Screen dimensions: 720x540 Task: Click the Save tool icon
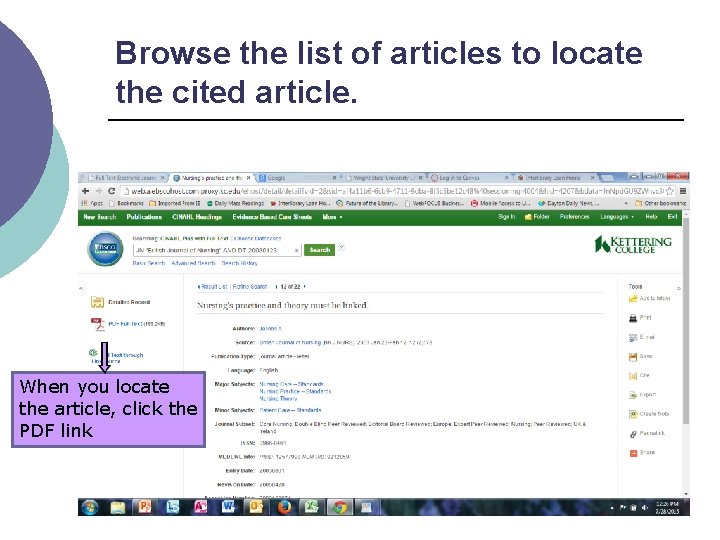coord(633,356)
